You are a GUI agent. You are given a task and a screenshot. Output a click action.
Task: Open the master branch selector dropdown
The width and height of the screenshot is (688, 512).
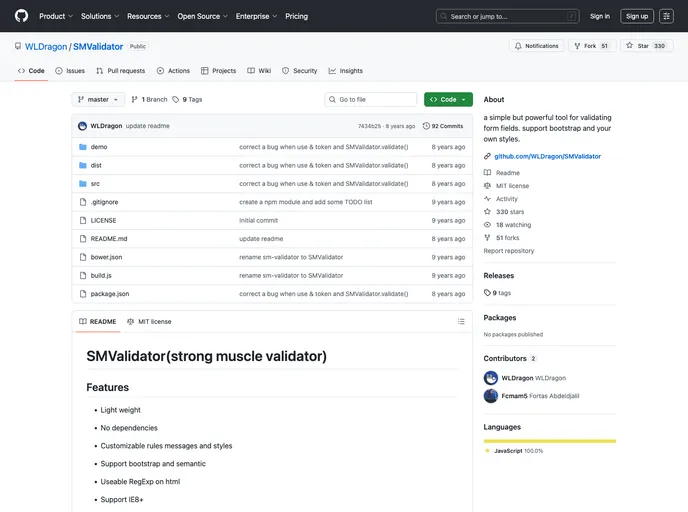coord(98,100)
